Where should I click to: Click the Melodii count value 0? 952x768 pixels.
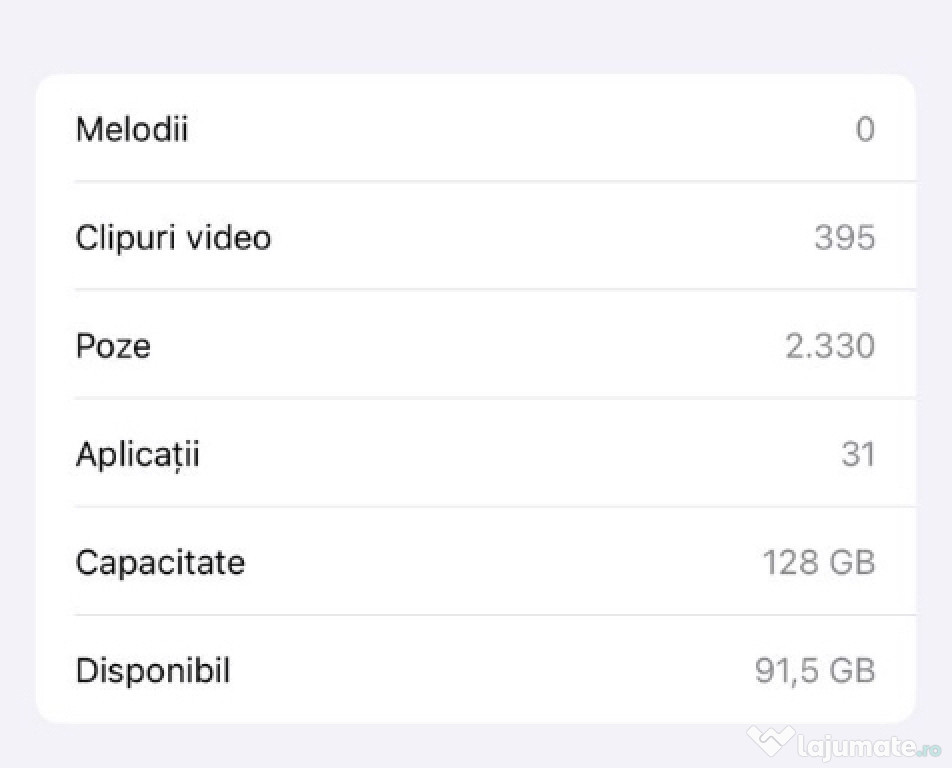[865, 129]
